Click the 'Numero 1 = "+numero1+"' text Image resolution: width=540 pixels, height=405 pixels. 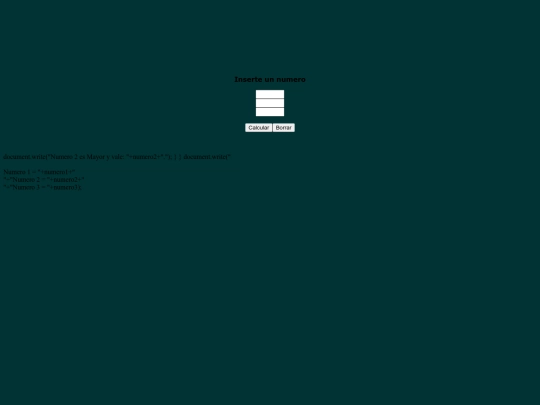click(x=39, y=172)
